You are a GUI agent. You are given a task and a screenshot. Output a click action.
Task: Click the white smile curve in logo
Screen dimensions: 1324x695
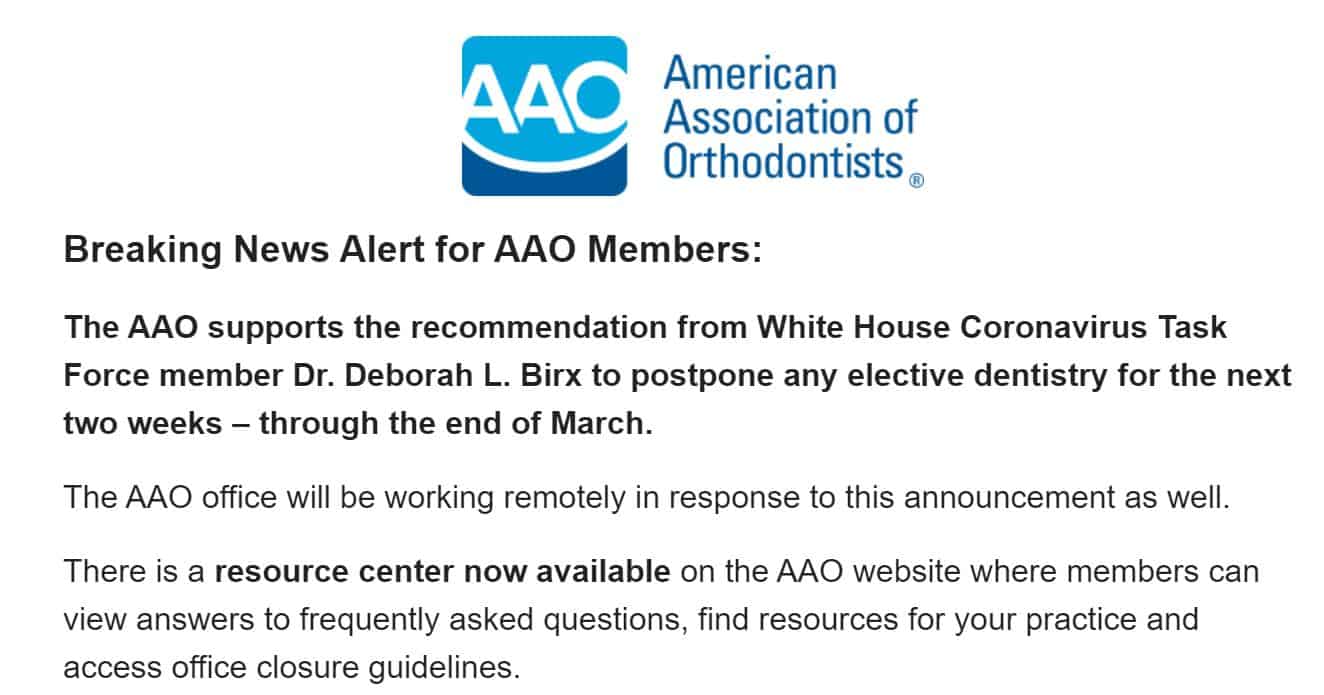pos(544,148)
